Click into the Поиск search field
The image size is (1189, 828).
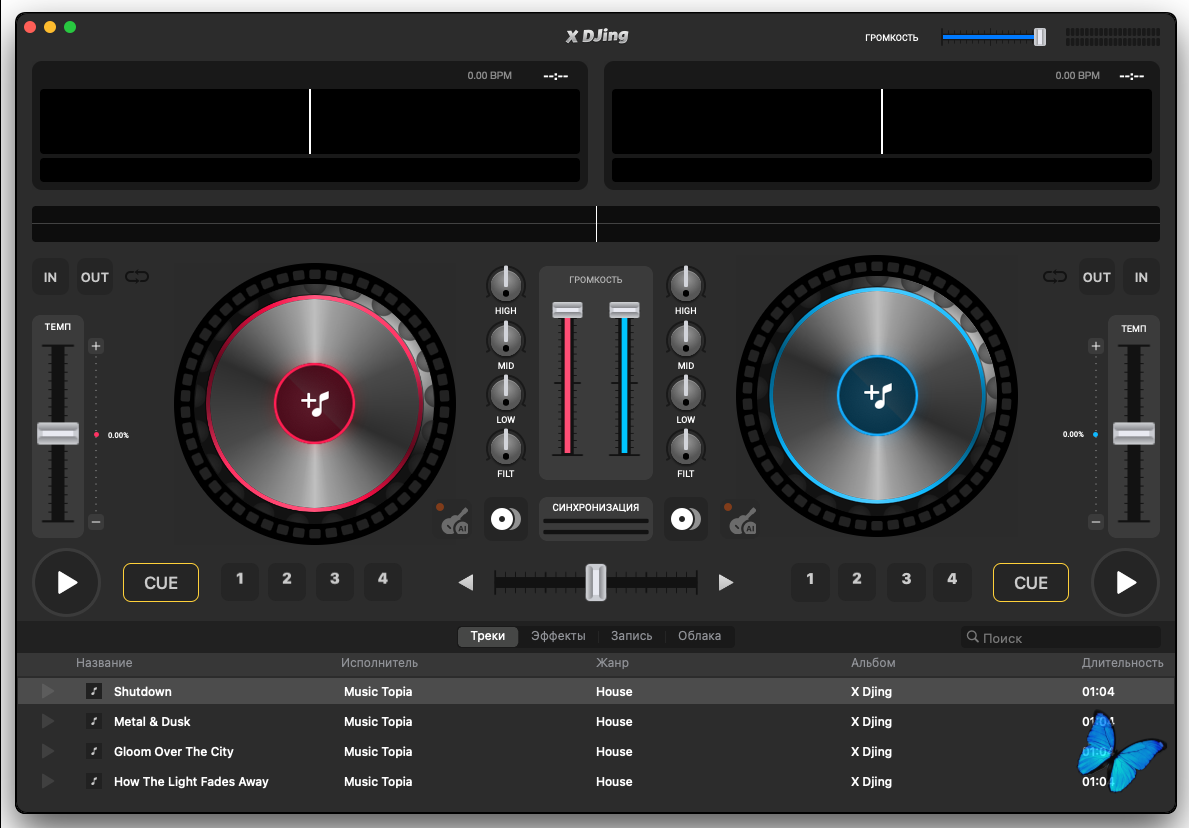(1061, 638)
